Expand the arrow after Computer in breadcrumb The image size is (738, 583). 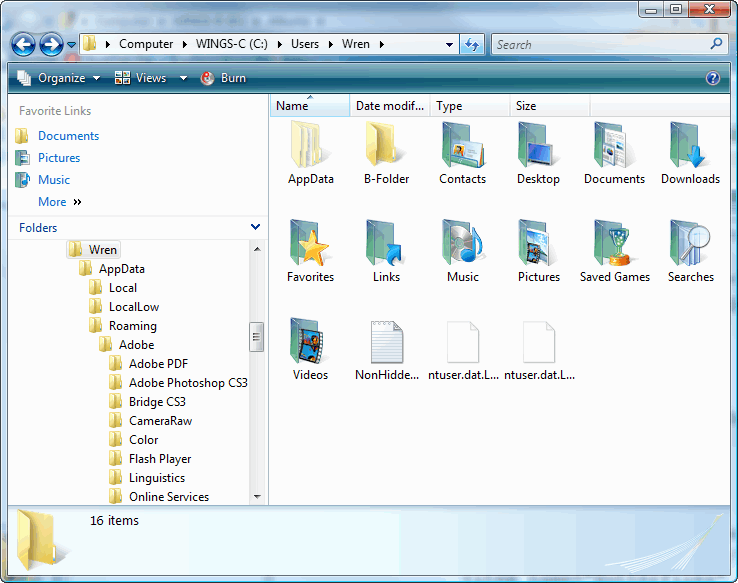[185, 44]
